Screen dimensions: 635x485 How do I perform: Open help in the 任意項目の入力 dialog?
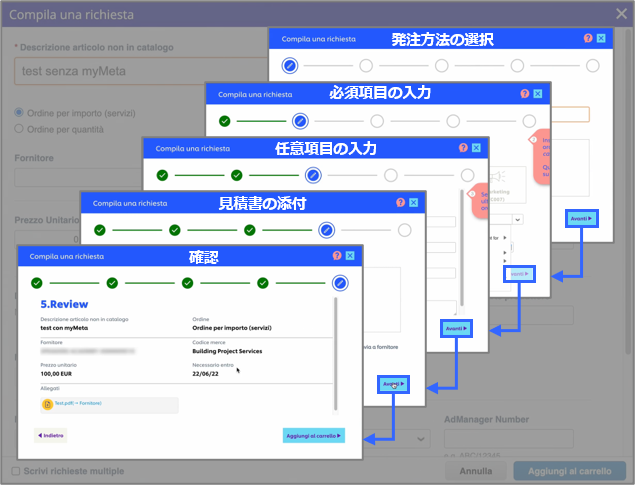[463, 148]
